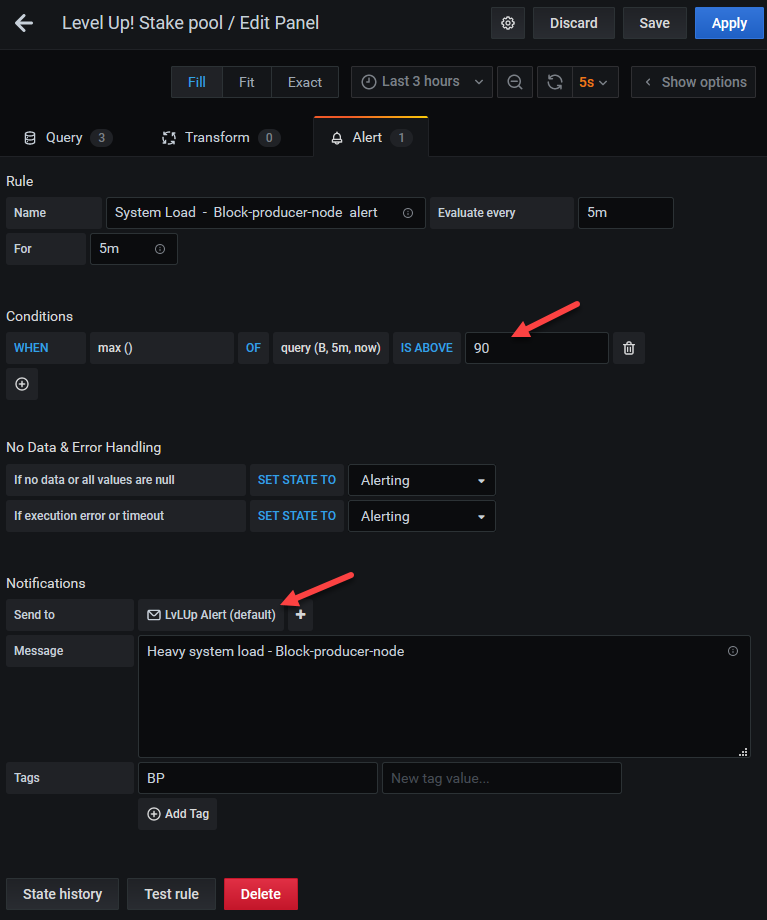Open the 5s refresh interval dropdown

pos(594,82)
